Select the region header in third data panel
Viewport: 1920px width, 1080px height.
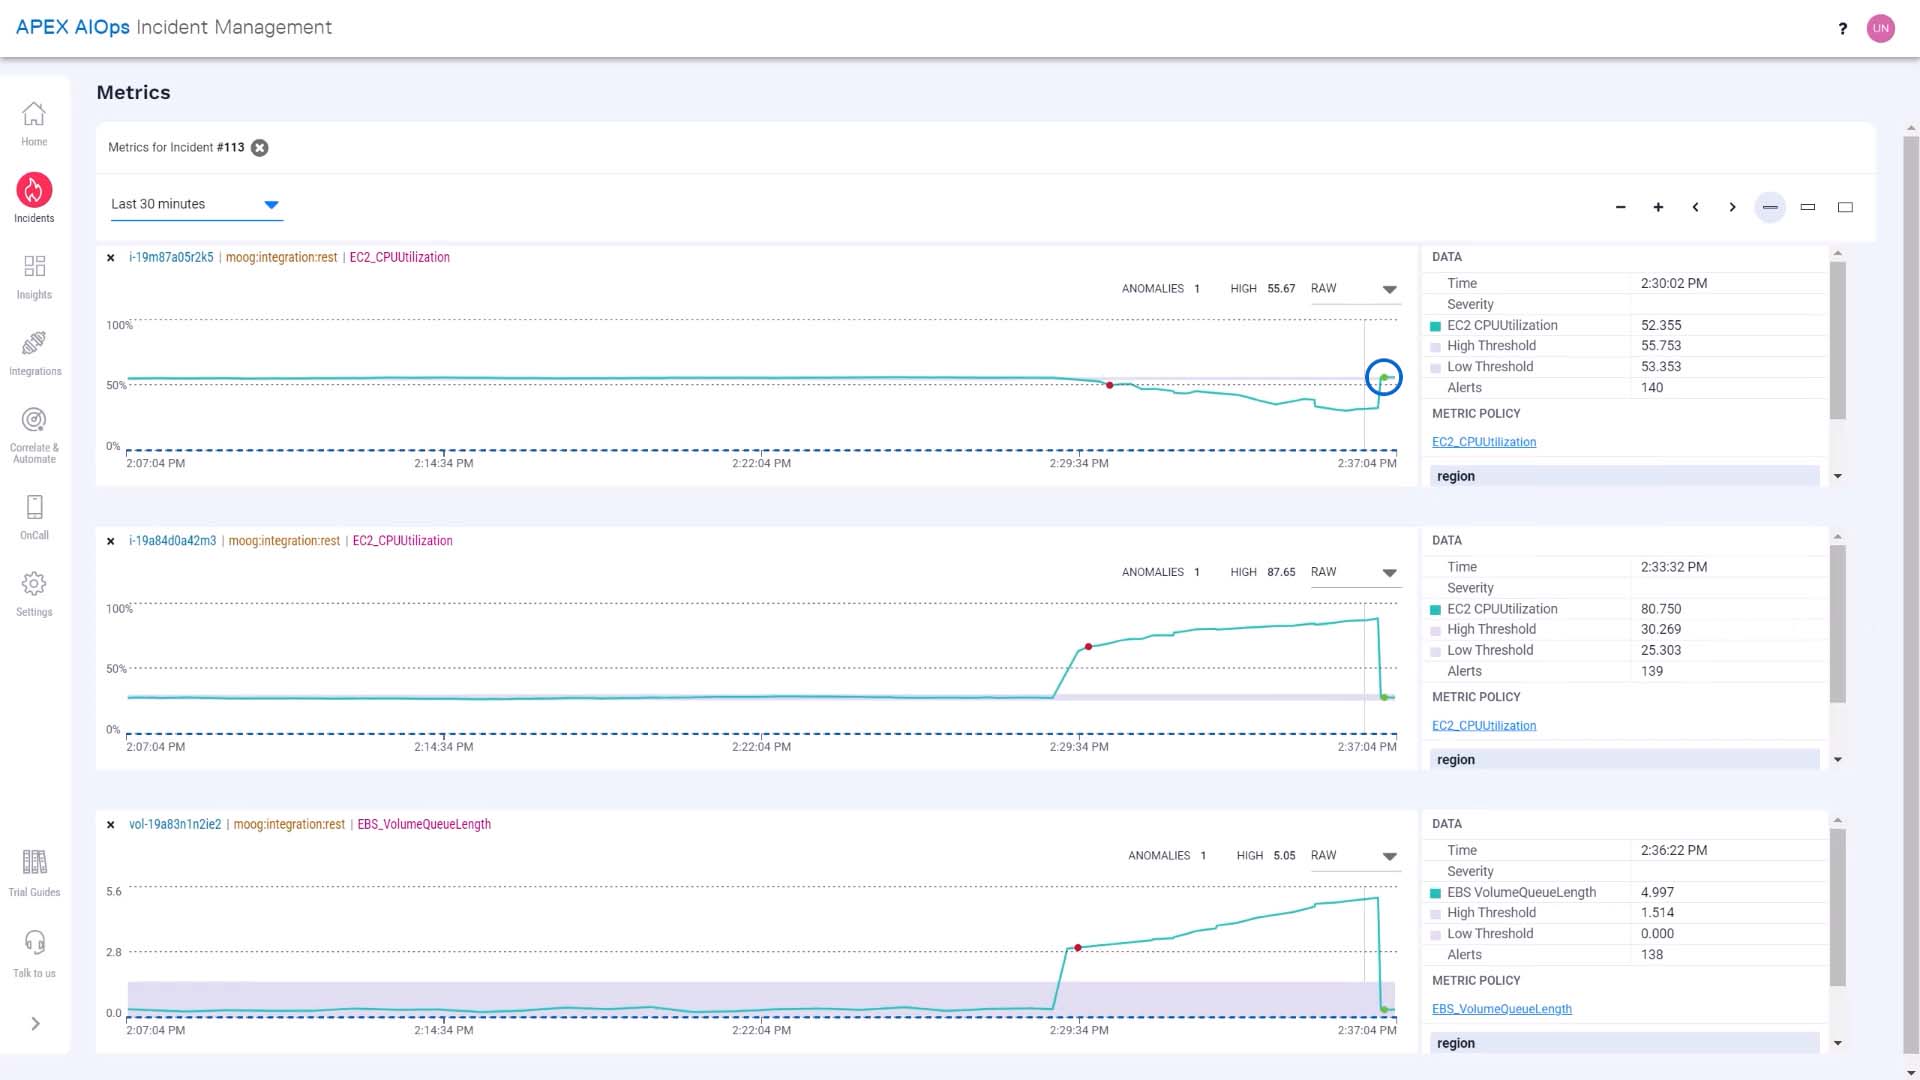[x=1624, y=1043]
